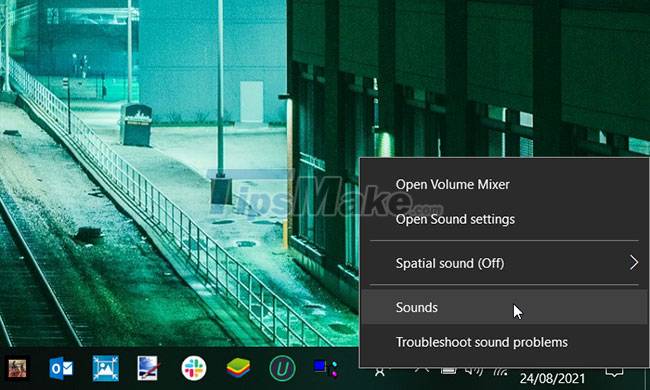The image size is (650, 390).
Task: Open BlueStacks from the taskbar
Action: (x=238, y=368)
